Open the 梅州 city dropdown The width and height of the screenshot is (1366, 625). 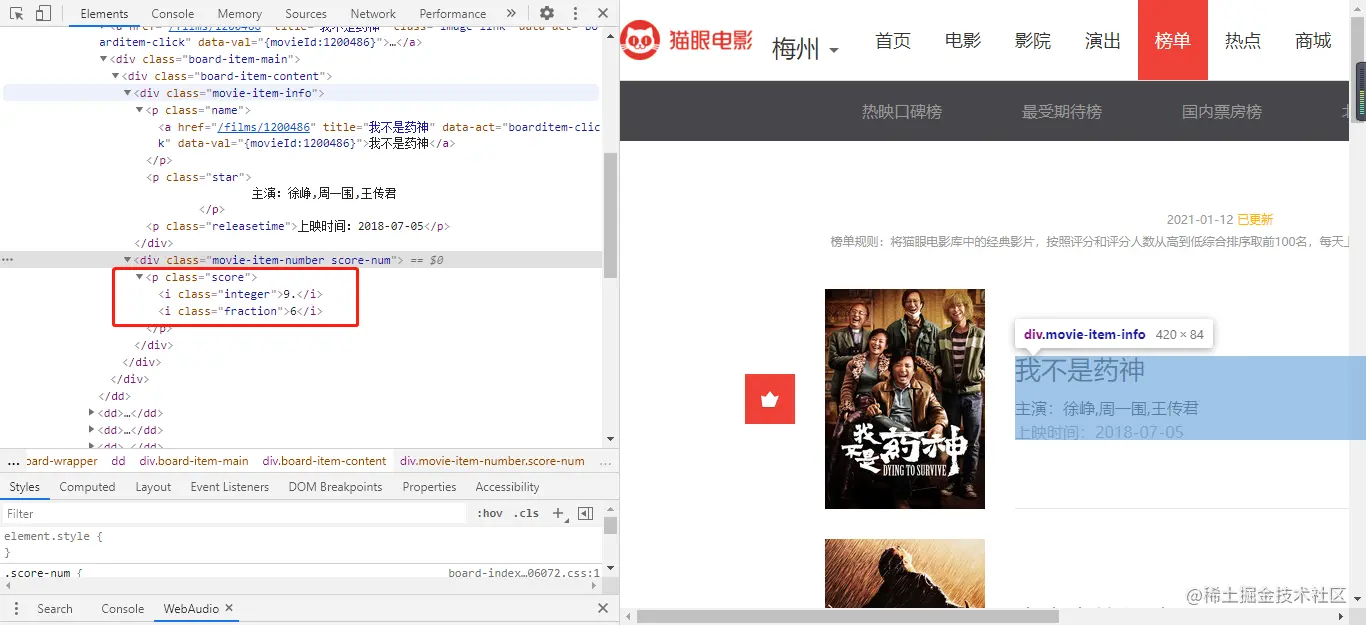click(805, 49)
